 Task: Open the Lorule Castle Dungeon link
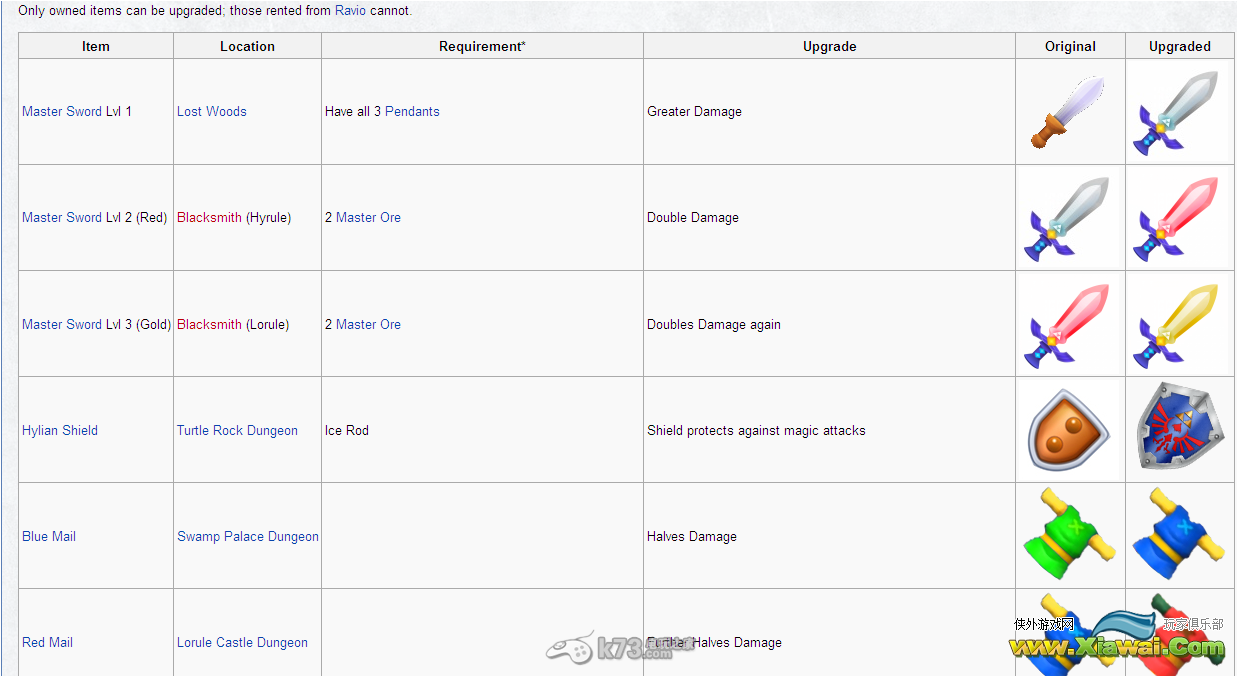point(242,643)
